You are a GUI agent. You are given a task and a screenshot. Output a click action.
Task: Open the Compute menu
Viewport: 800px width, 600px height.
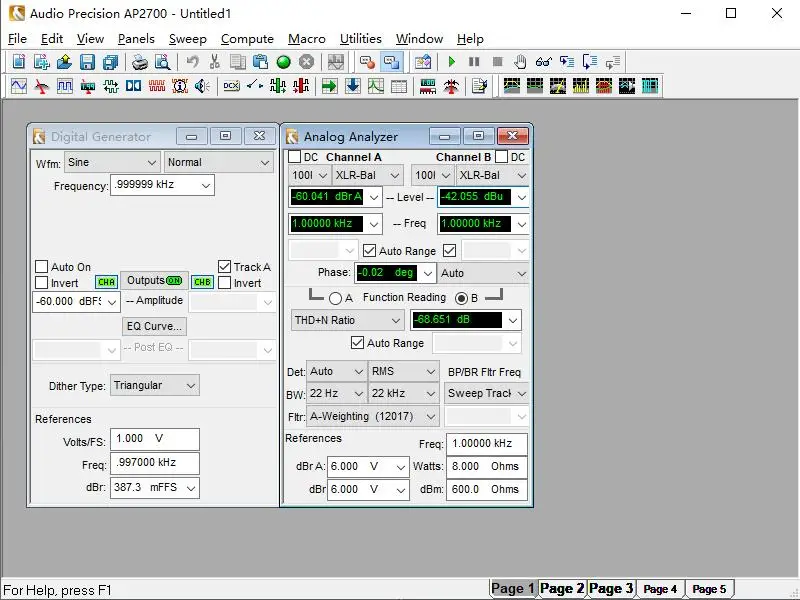click(x=247, y=39)
